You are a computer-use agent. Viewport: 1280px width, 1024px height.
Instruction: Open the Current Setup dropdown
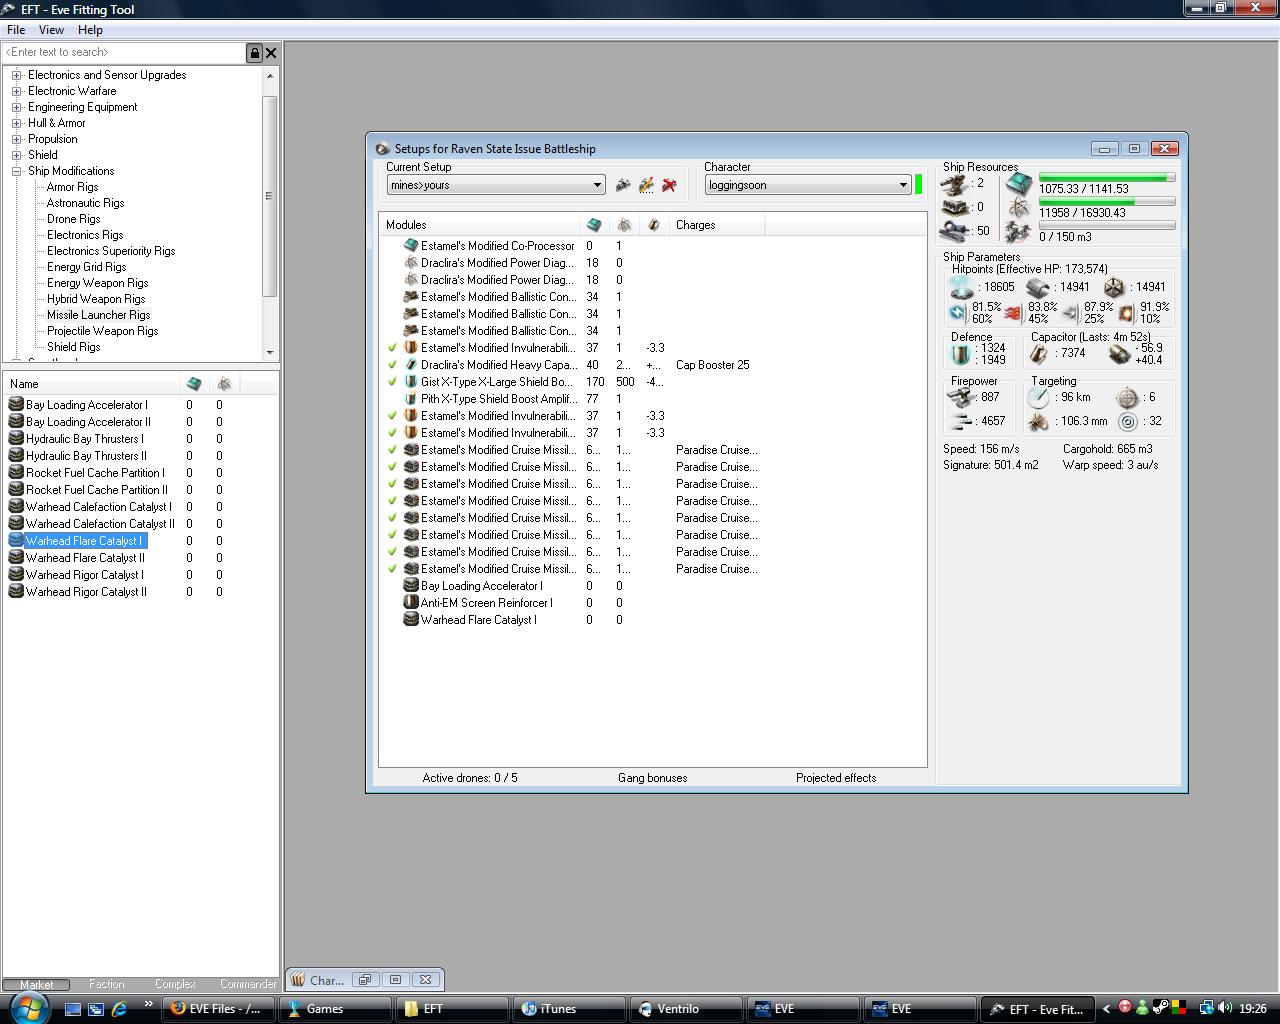tap(597, 185)
